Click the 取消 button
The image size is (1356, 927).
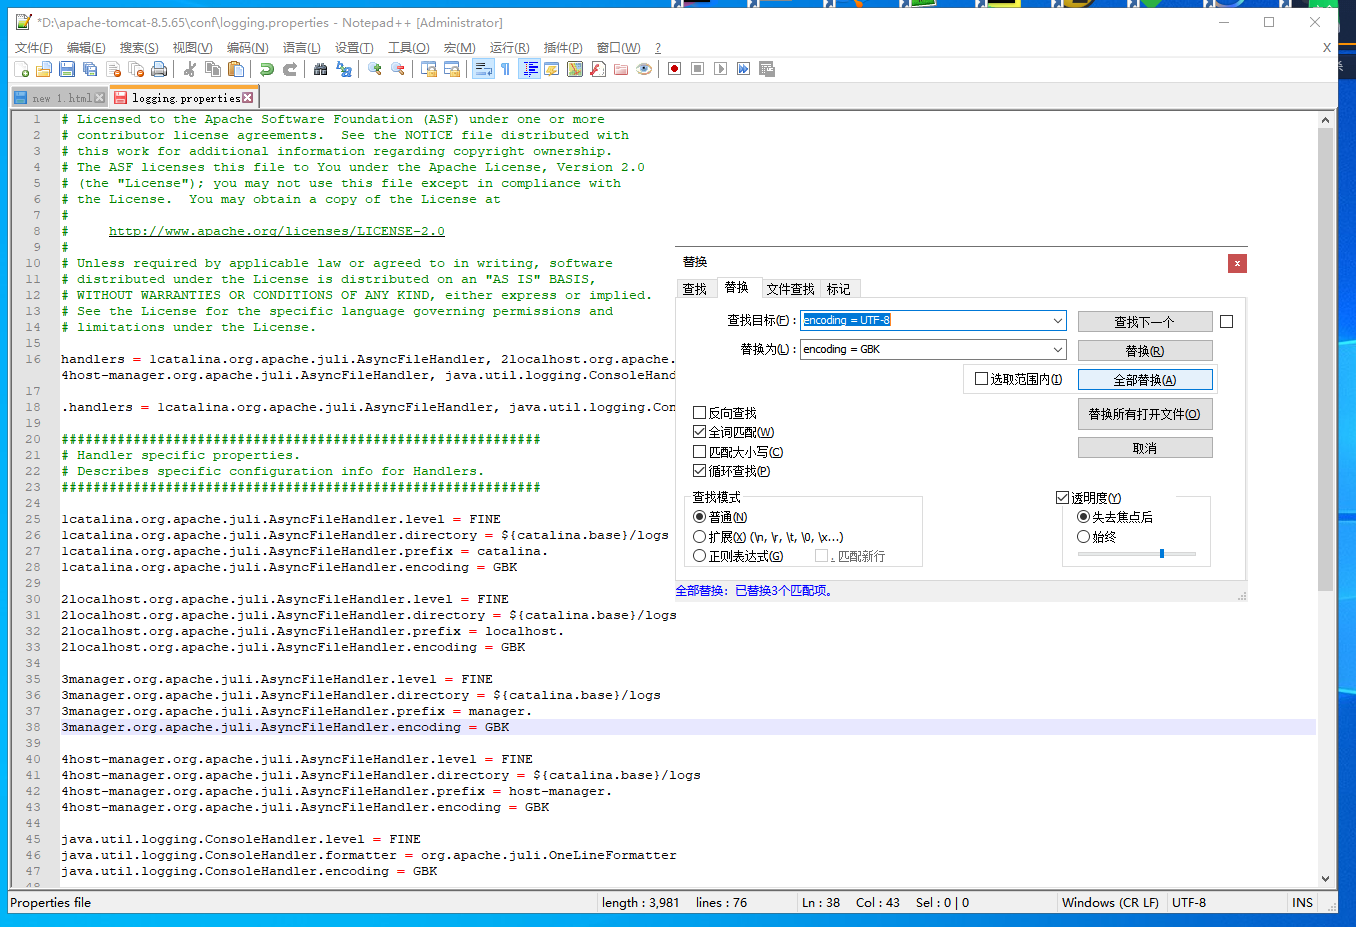pyautogui.click(x=1144, y=448)
